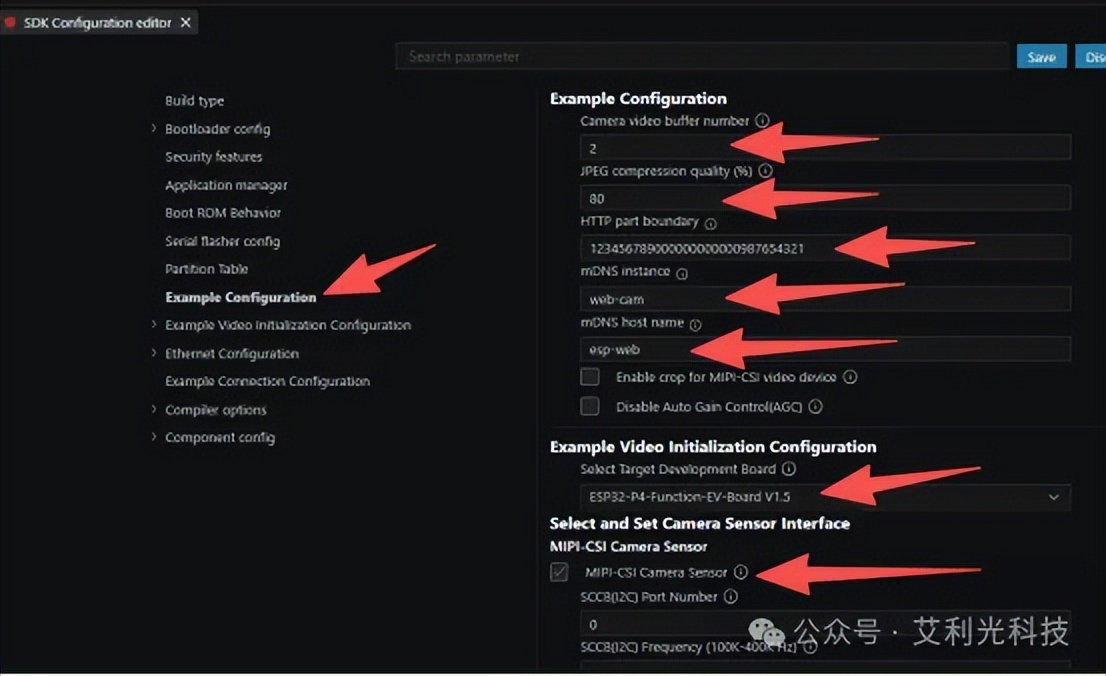The width and height of the screenshot is (1106, 676).
Task: Click the HTTP part boundary field
Action: pyautogui.click(x=825, y=248)
